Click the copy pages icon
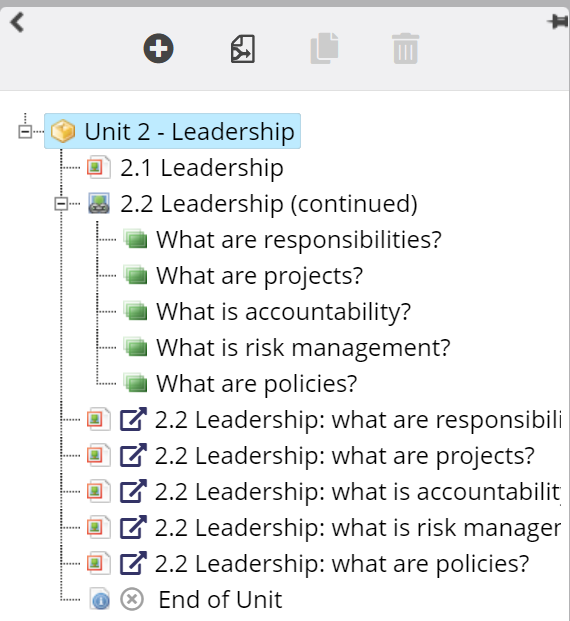Image resolution: width=570 pixels, height=621 pixels. pos(324,48)
